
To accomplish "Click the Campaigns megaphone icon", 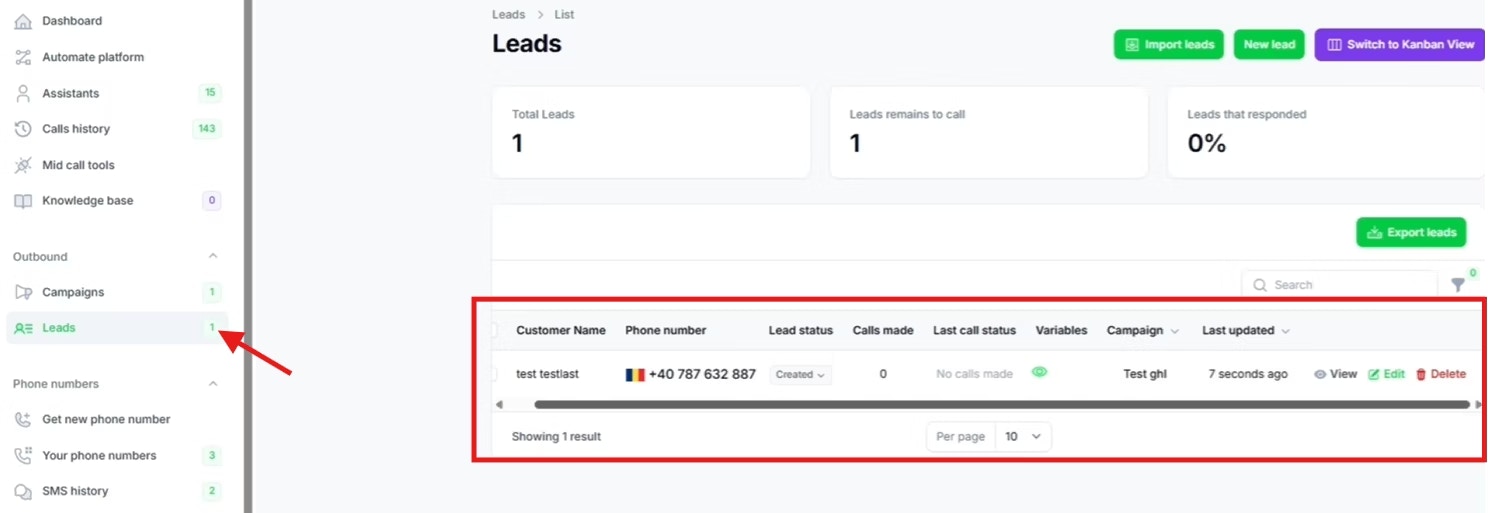I will [x=23, y=292].
